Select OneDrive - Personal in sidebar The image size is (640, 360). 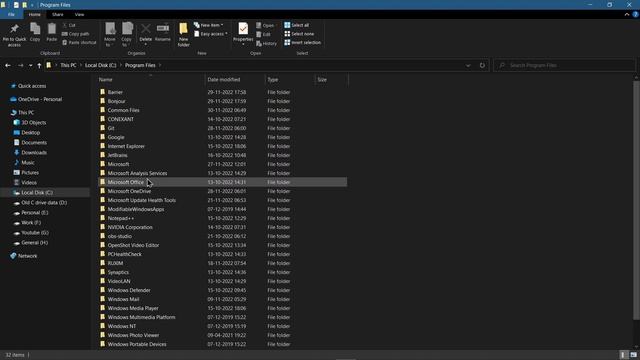coord(40,99)
